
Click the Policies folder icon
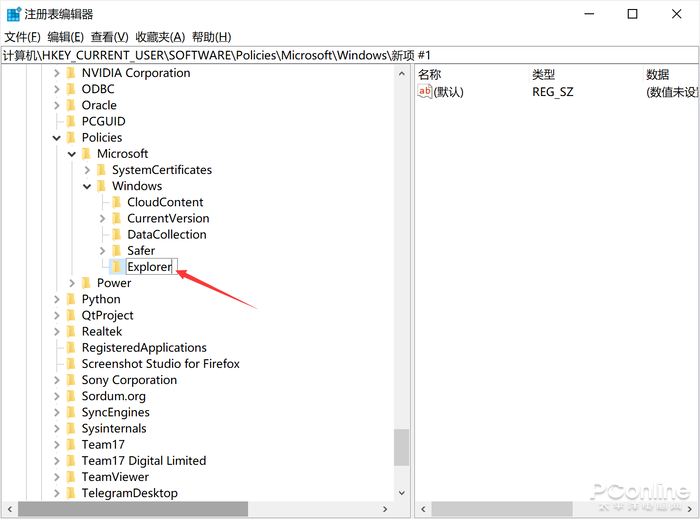pos(71,137)
